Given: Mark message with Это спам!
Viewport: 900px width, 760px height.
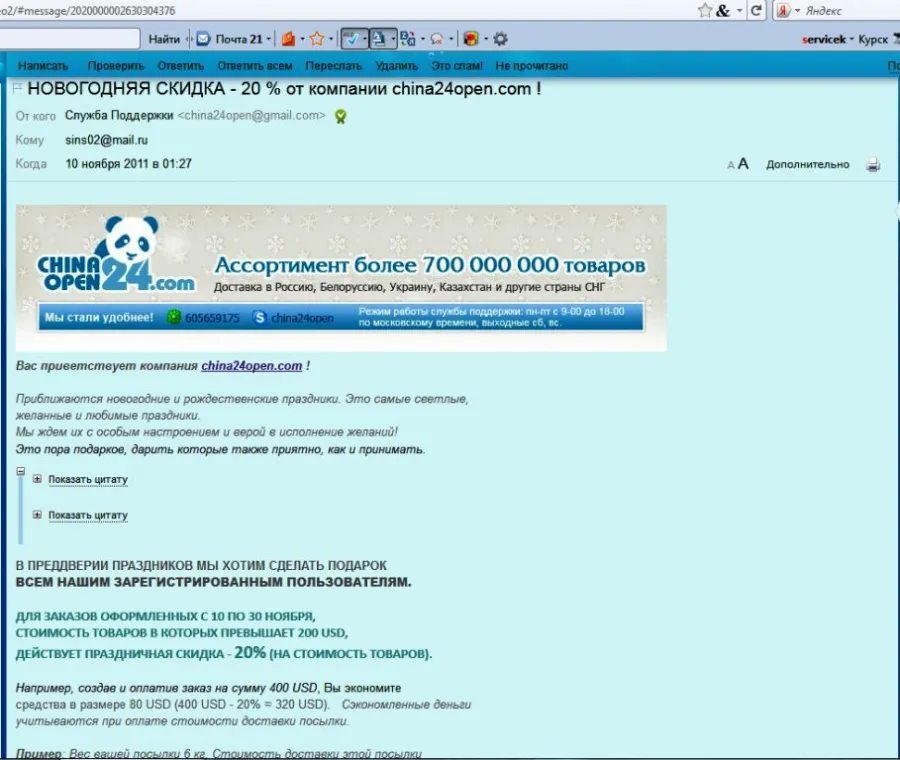Looking at the screenshot, I should click(457, 66).
